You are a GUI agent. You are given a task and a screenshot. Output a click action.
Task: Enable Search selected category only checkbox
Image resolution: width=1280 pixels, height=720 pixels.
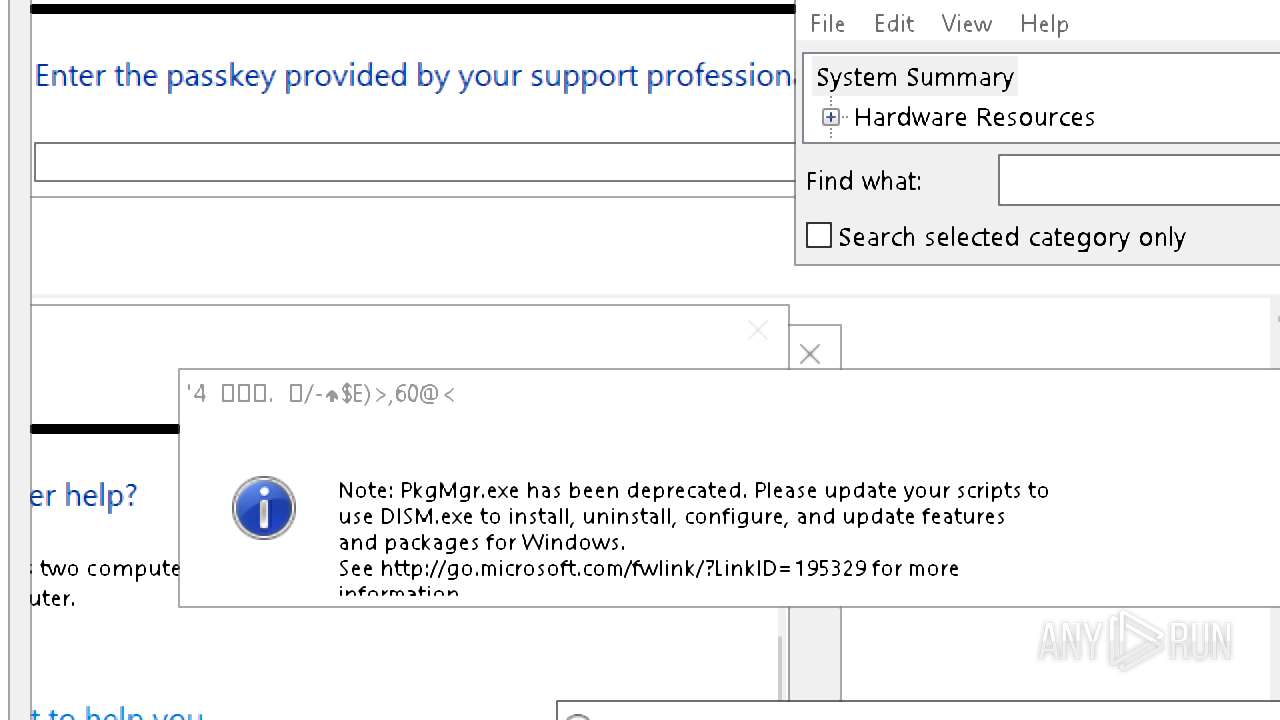(x=819, y=236)
